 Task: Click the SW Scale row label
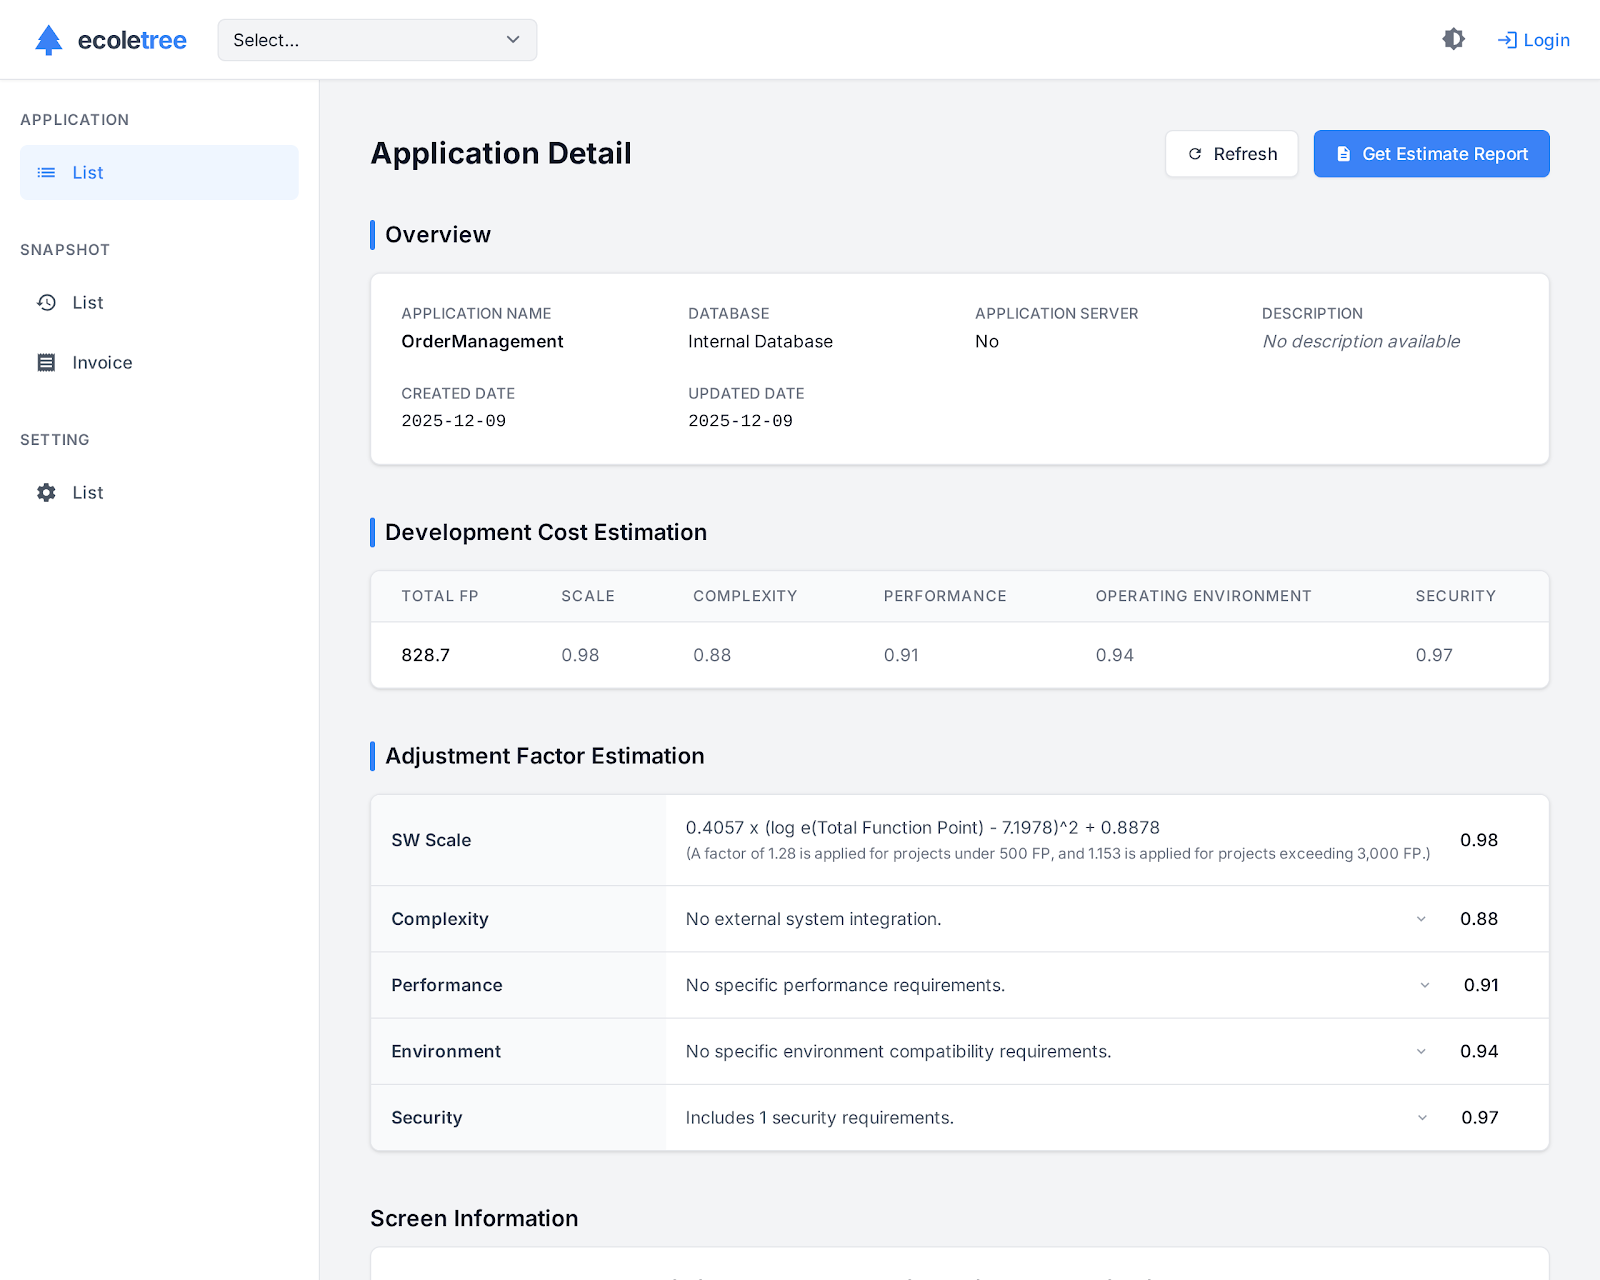click(x=431, y=840)
